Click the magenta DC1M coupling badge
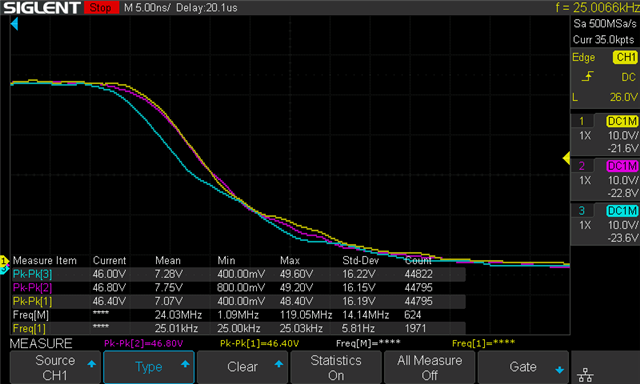 pos(622,166)
